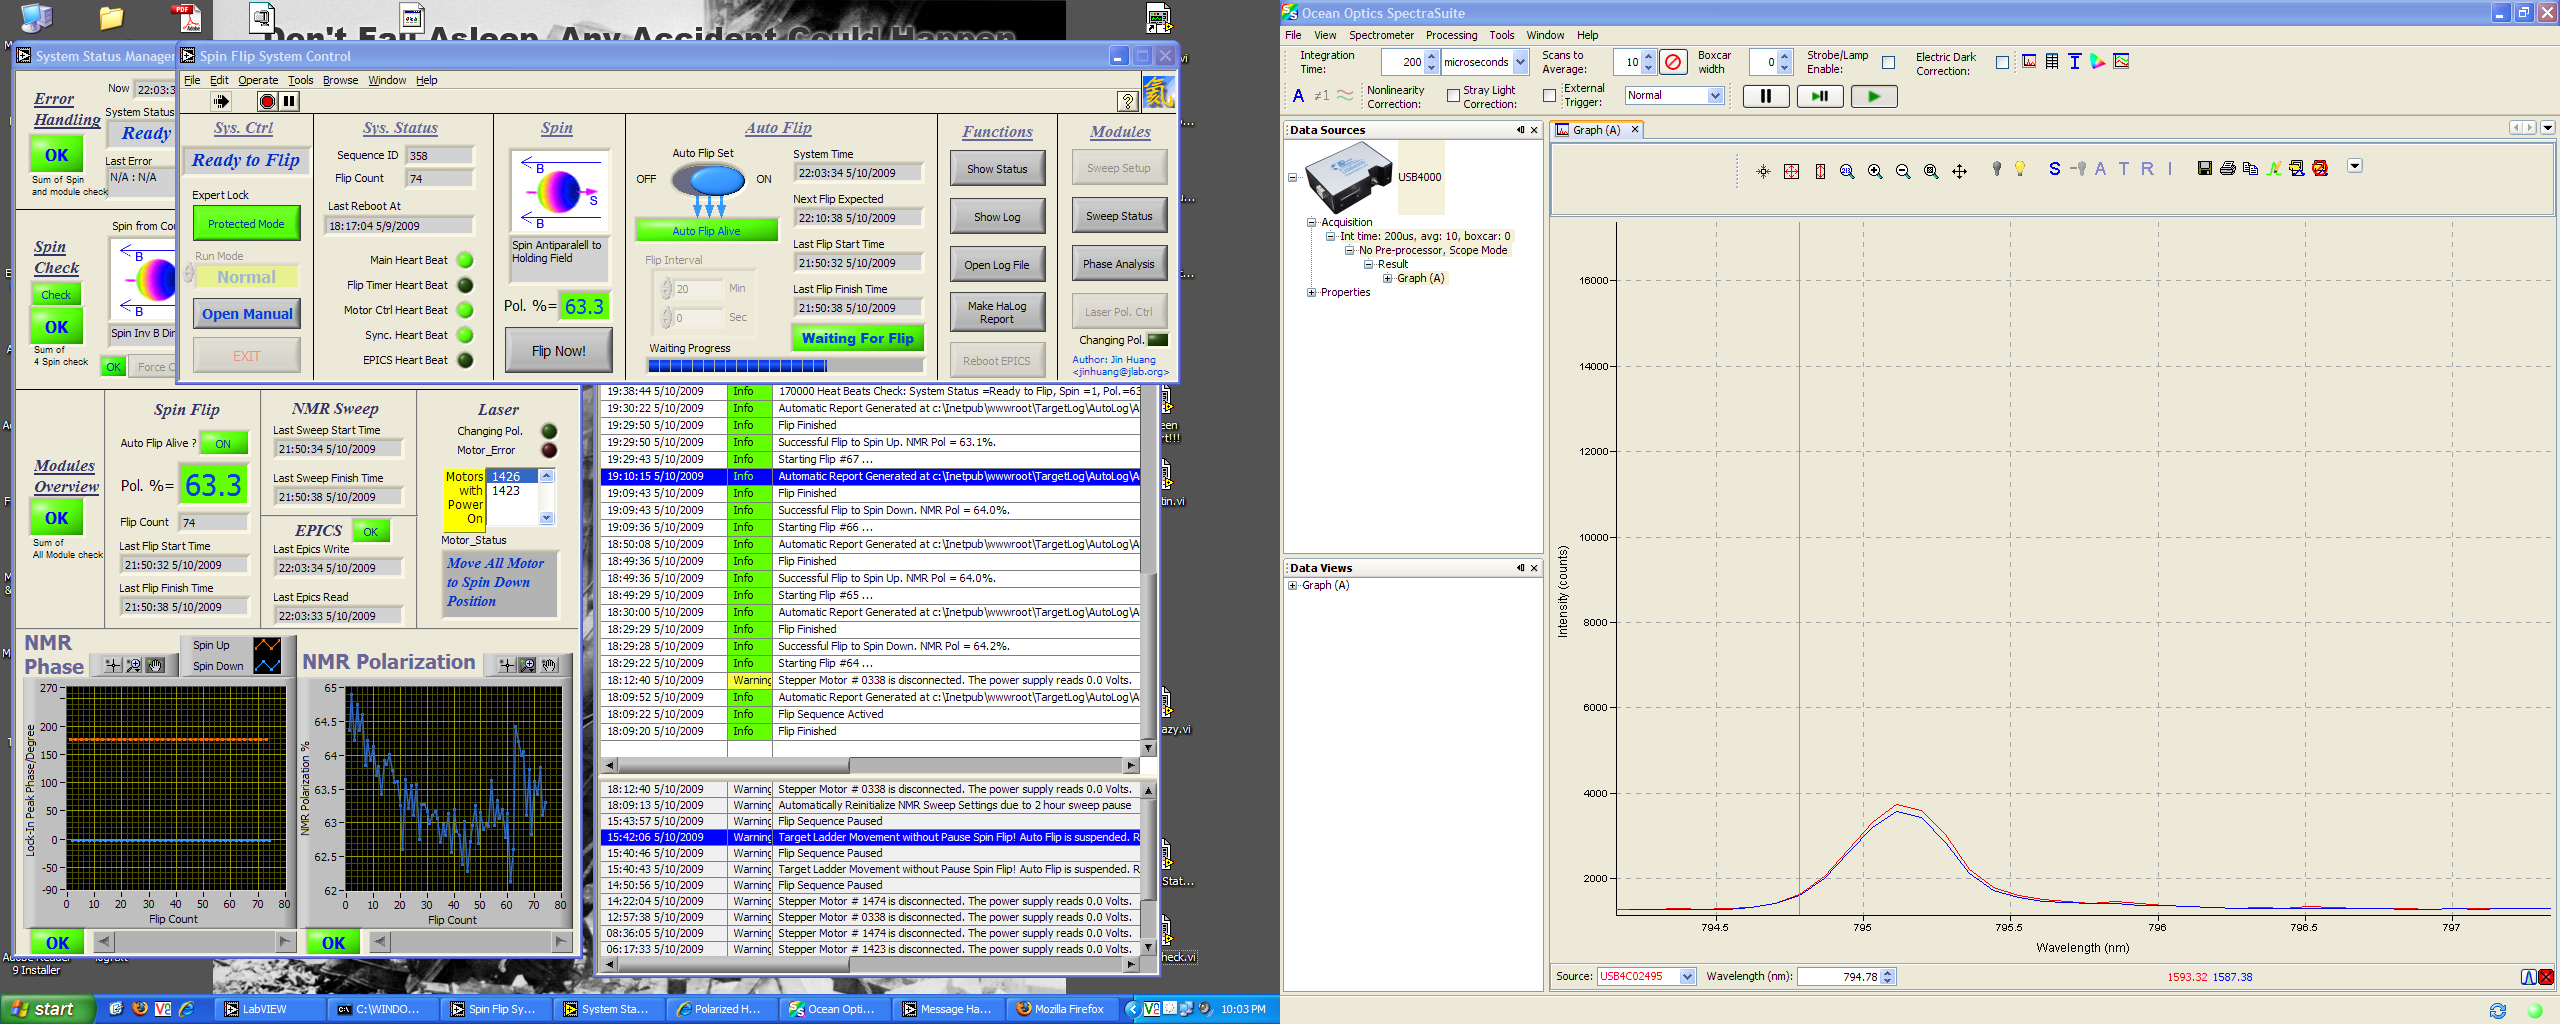
Task: Expand Graph (A) under Data Views
Action: tap(1292, 585)
